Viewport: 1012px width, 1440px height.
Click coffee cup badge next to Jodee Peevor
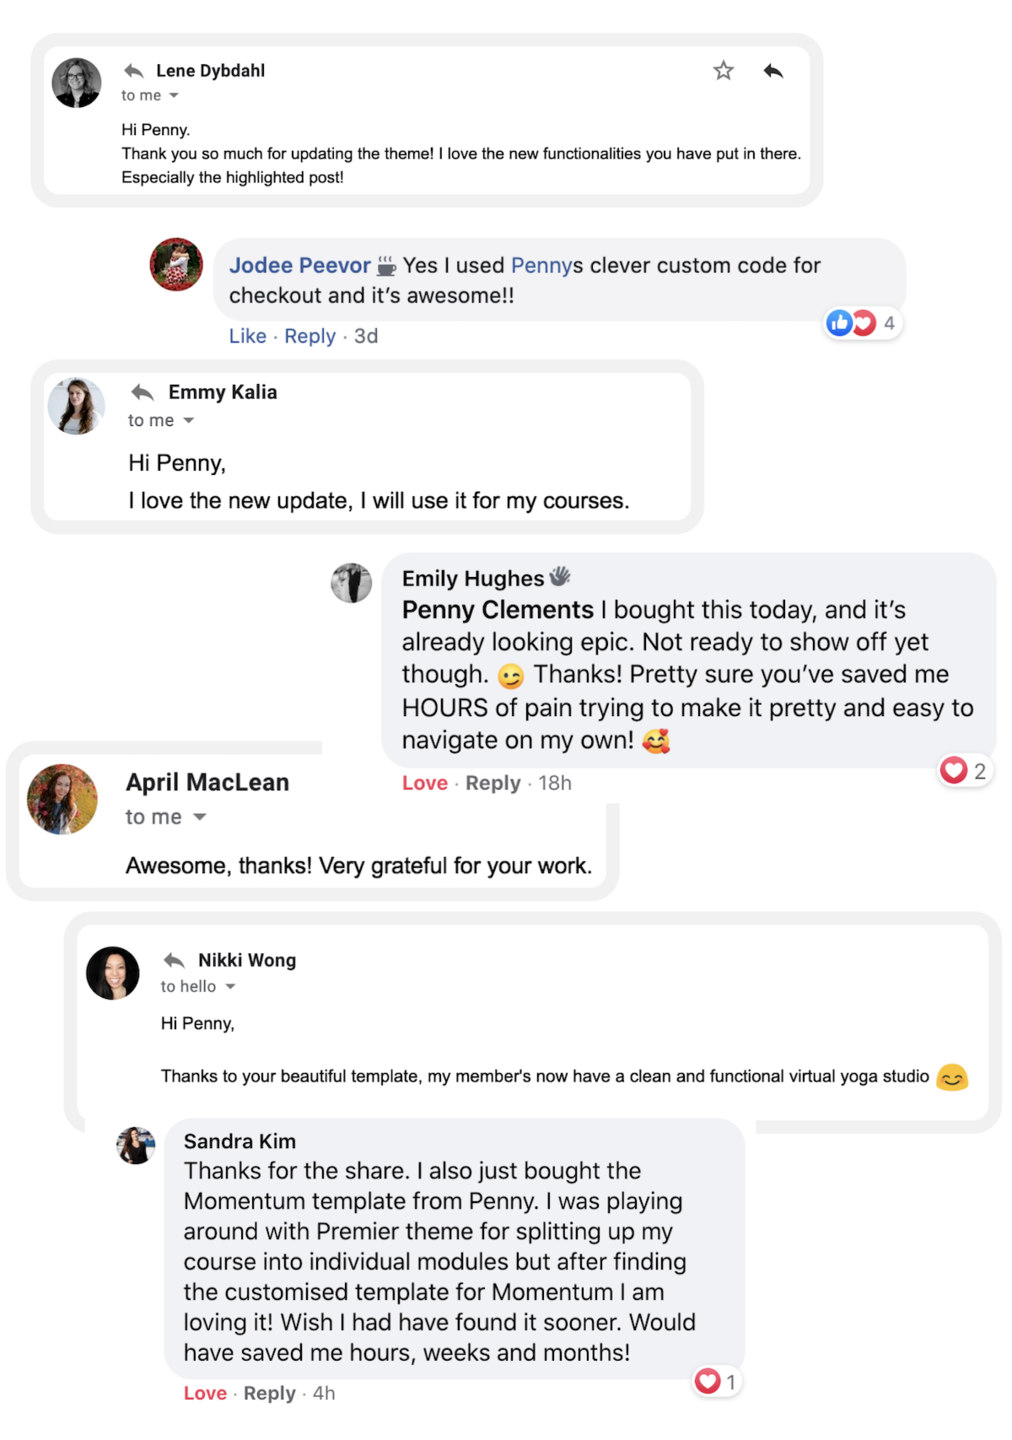pyautogui.click(x=387, y=266)
